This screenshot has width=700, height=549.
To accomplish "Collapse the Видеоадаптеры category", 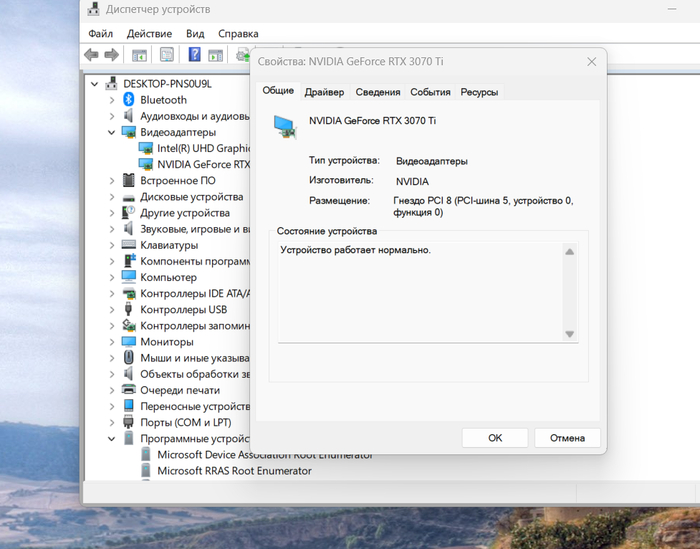I will click(x=112, y=132).
